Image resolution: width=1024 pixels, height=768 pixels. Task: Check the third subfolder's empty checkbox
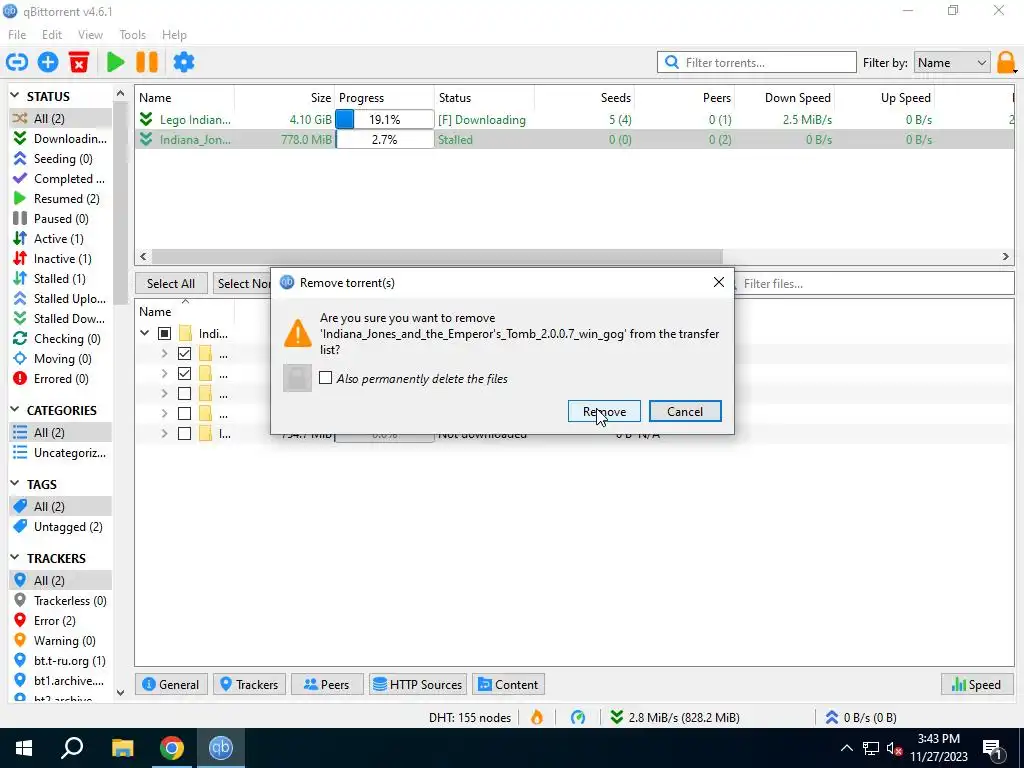pos(185,394)
